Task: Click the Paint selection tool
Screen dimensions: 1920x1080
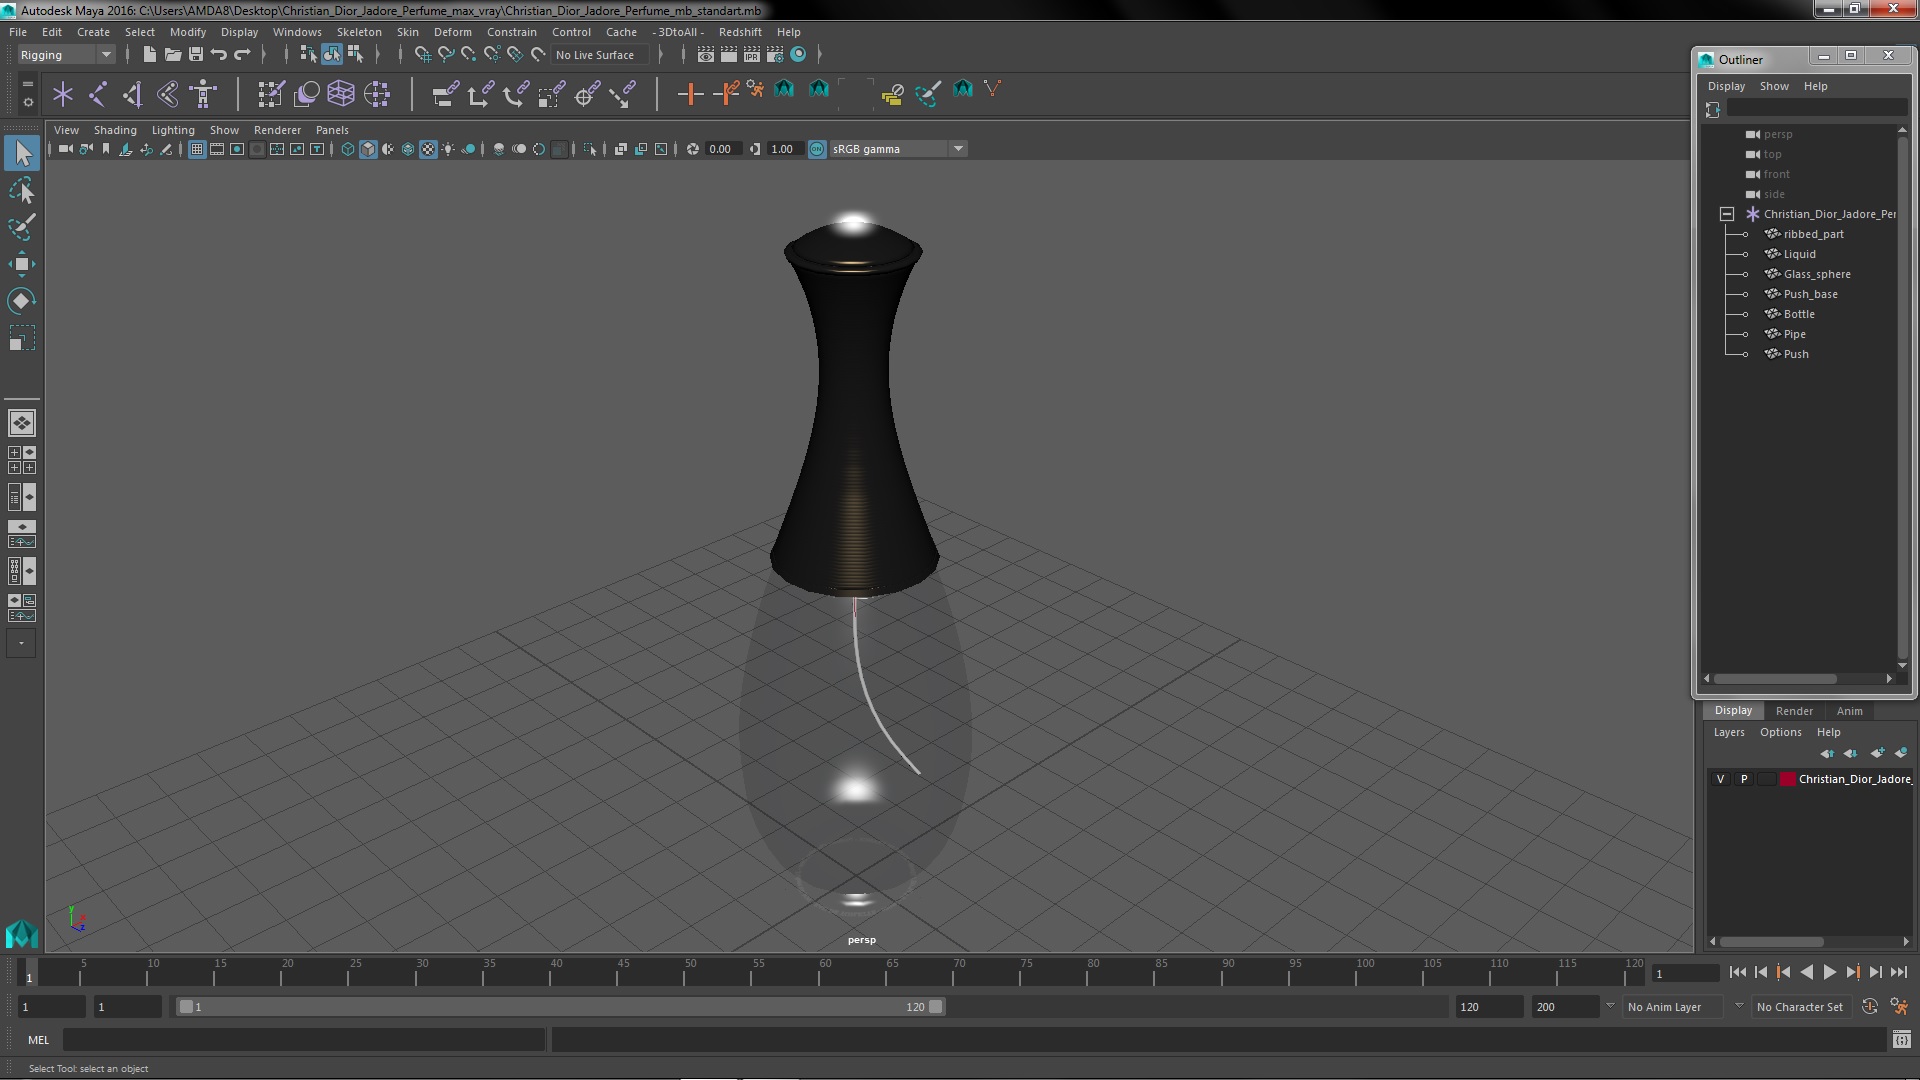Action: point(21,227)
